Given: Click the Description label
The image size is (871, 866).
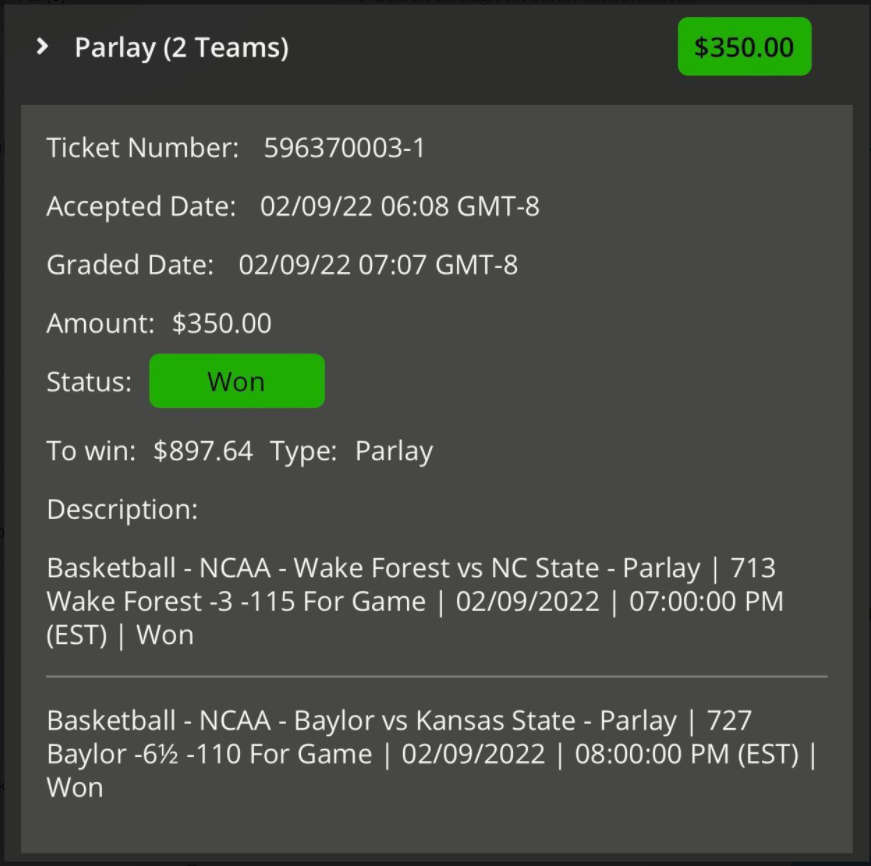Looking at the screenshot, I should tap(122, 509).
